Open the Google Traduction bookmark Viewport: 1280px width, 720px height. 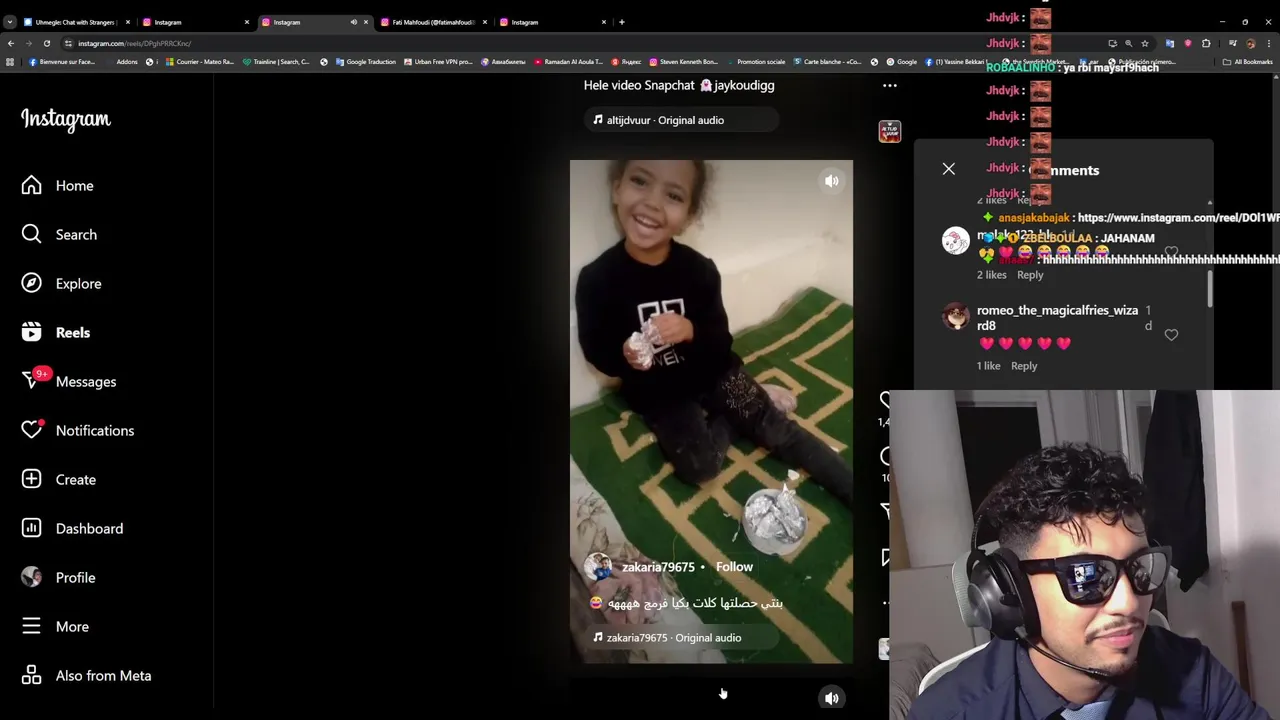(x=365, y=62)
